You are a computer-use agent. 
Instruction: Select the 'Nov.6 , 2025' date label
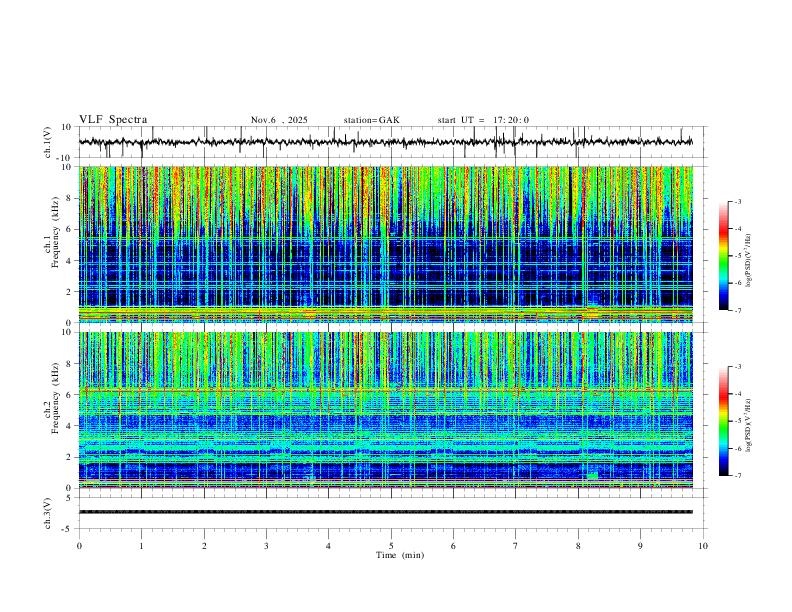point(279,120)
